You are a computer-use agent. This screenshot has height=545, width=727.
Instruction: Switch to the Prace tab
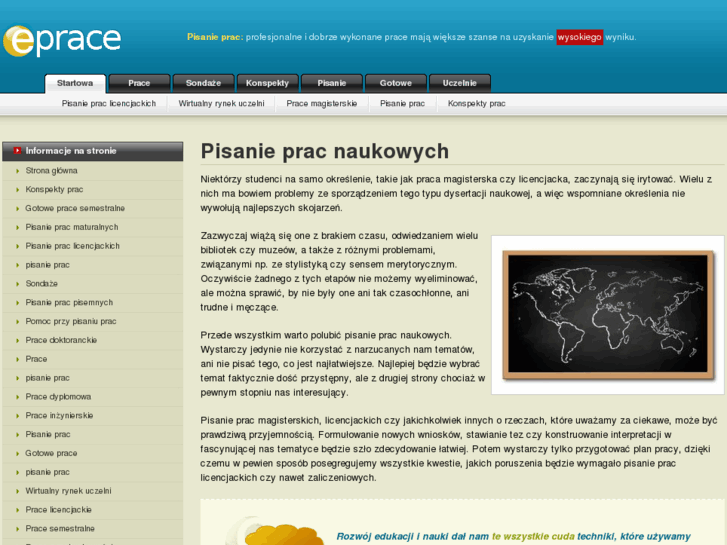pos(139,83)
